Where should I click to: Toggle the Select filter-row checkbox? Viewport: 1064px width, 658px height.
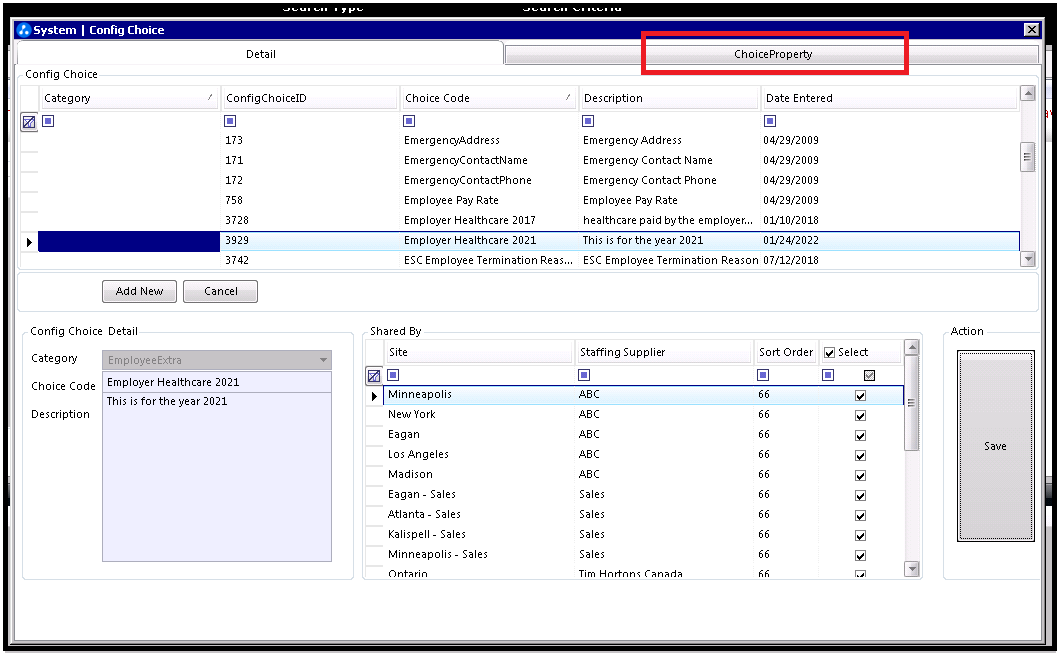[869, 376]
